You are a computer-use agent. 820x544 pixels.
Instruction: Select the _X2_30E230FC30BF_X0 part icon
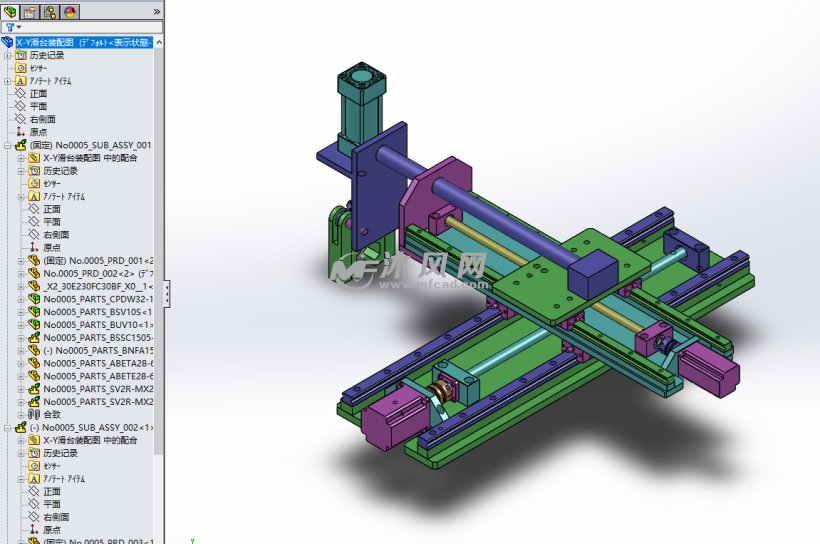(x=34, y=286)
